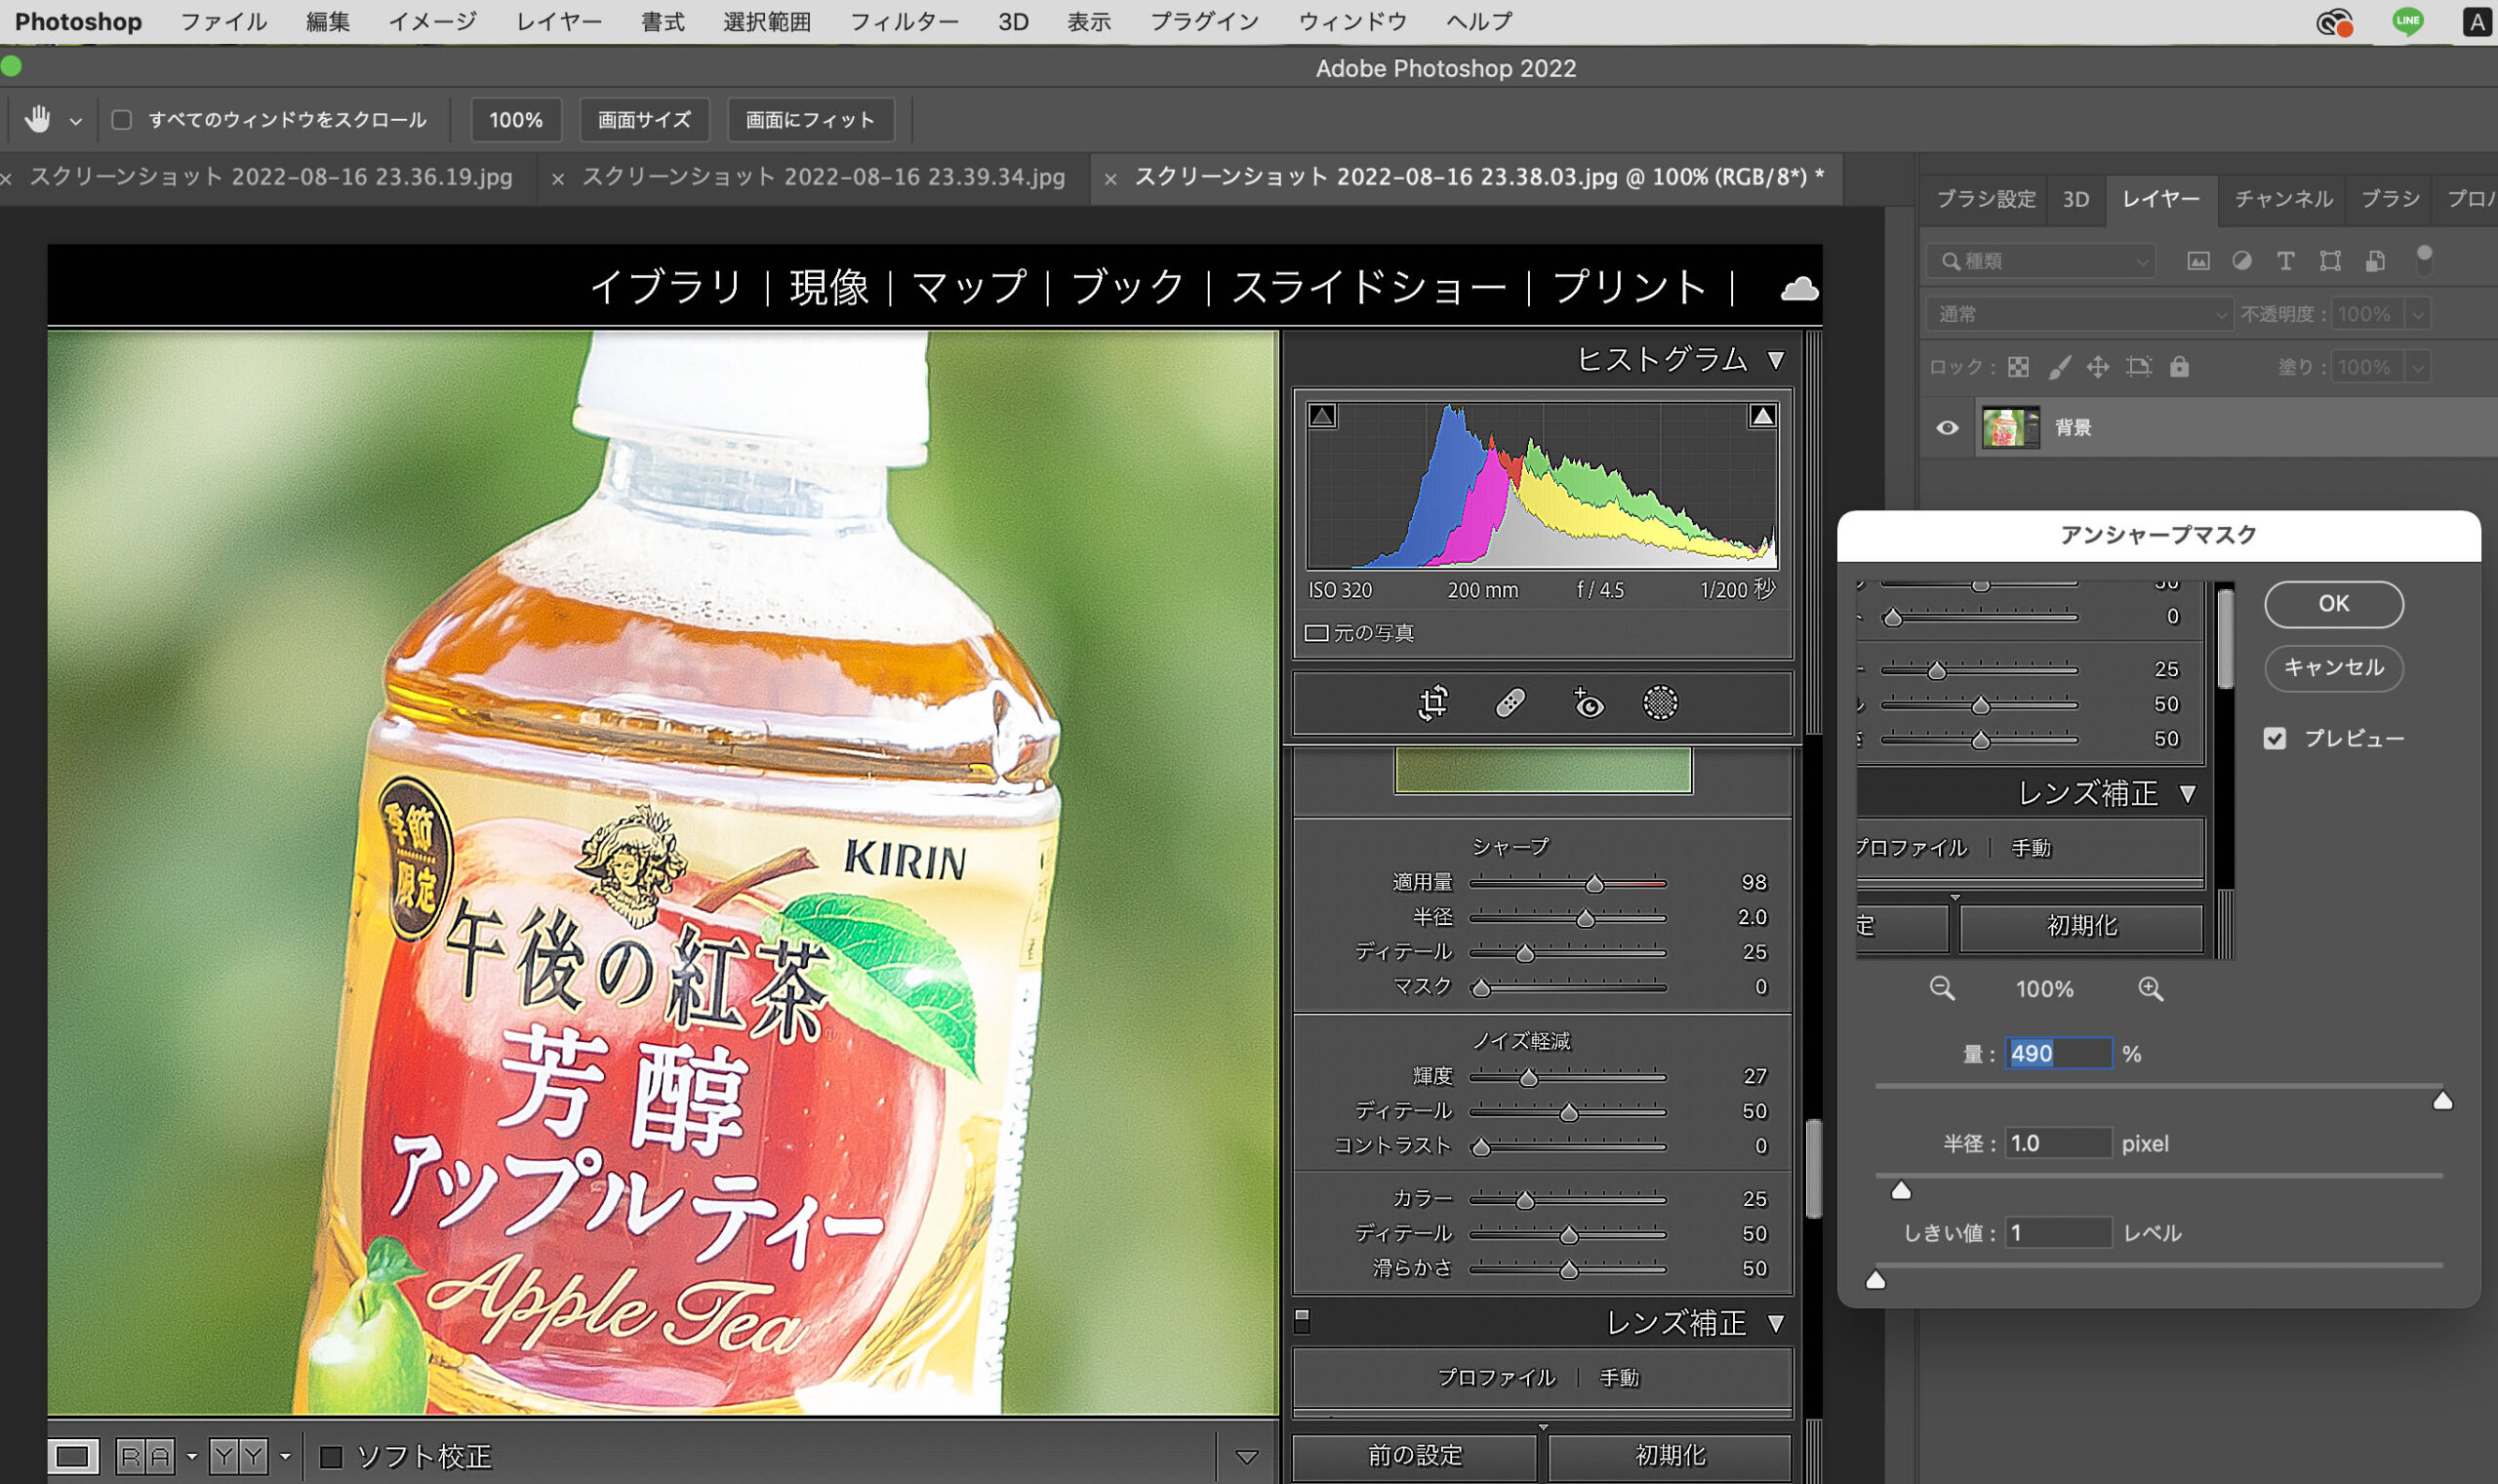Image resolution: width=2498 pixels, height=1484 pixels.
Task: Close the 23.39.34.jpg document tab
Action: pyautogui.click(x=558, y=179)
